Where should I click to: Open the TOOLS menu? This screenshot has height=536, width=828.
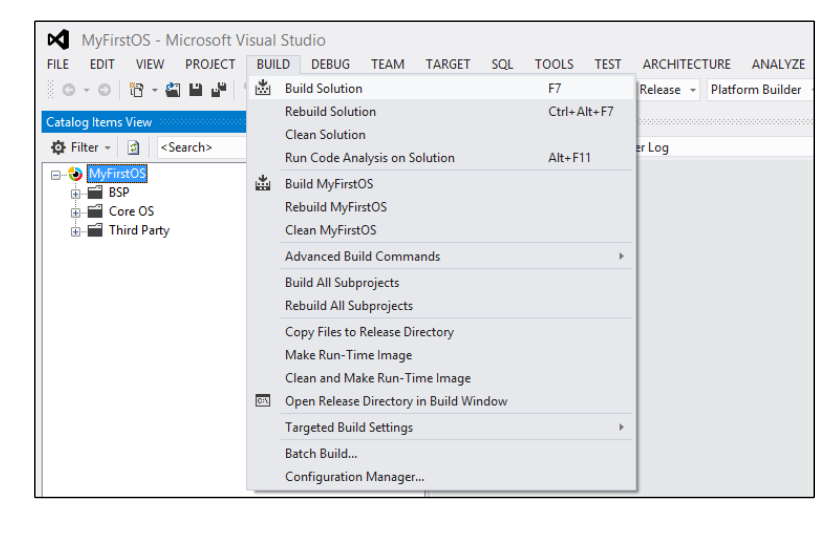554,64
